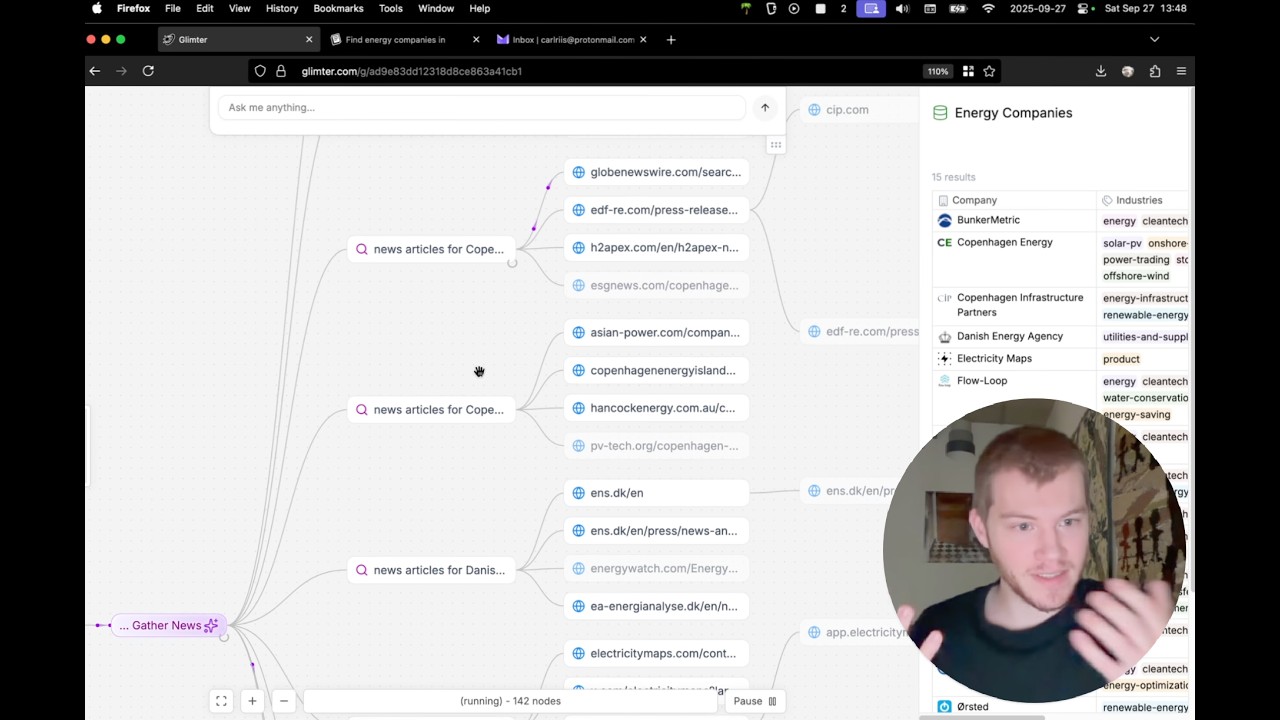Screen dimensions: 1280x720
Task: Click the Energy Companies panel title
Action: pyautogui.click(x=1013, y=113)
